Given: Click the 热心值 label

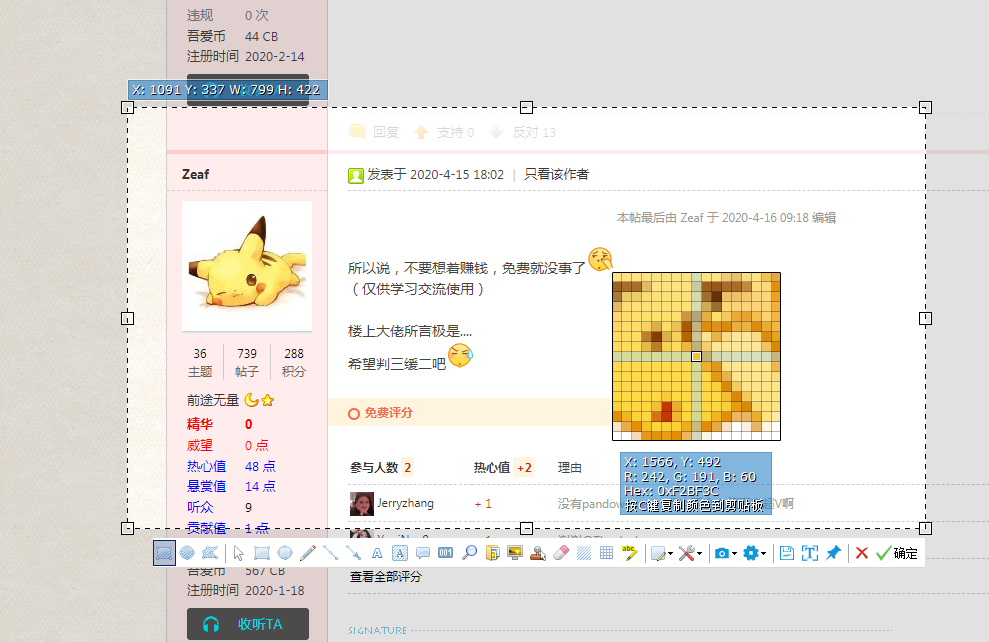Looking at the screenshot, I should pyautogui.click(x=206, y=466).
